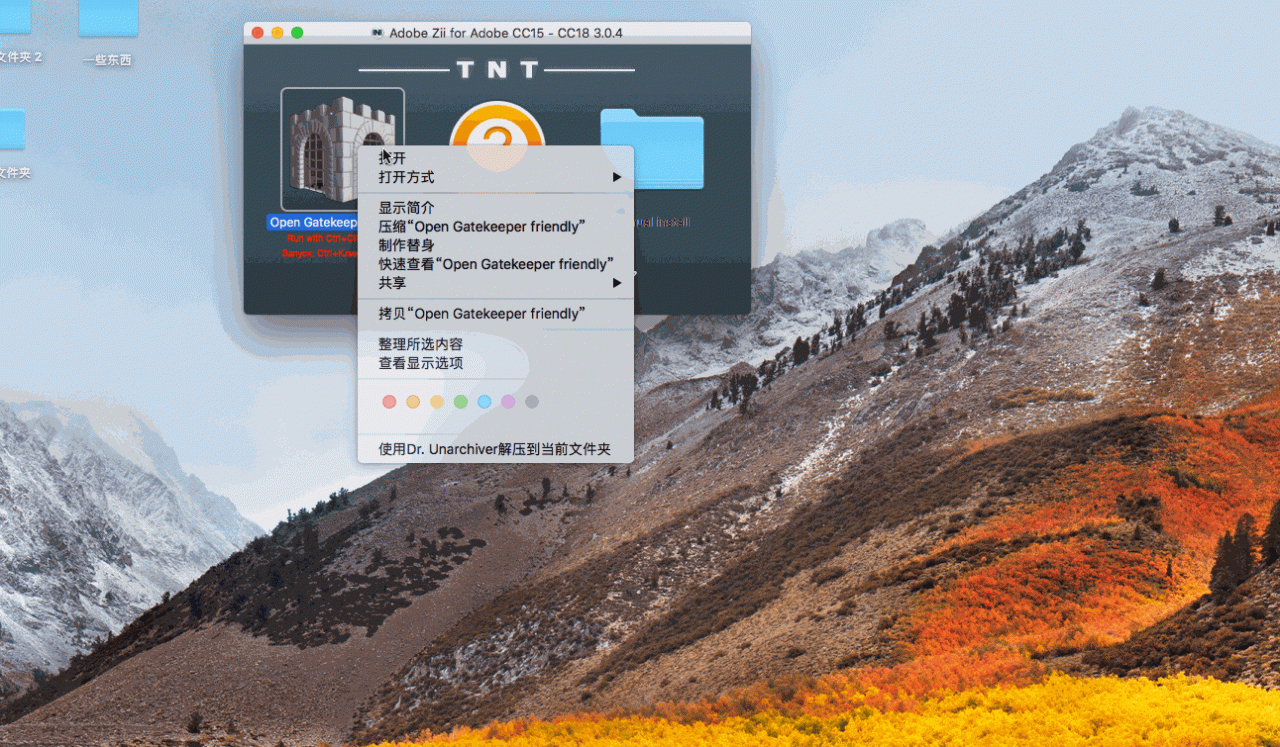This screenshot has width=1280, height=747.
Task: Click the red "Run with Ctrl+Click" note
Action: click(322, 239)
